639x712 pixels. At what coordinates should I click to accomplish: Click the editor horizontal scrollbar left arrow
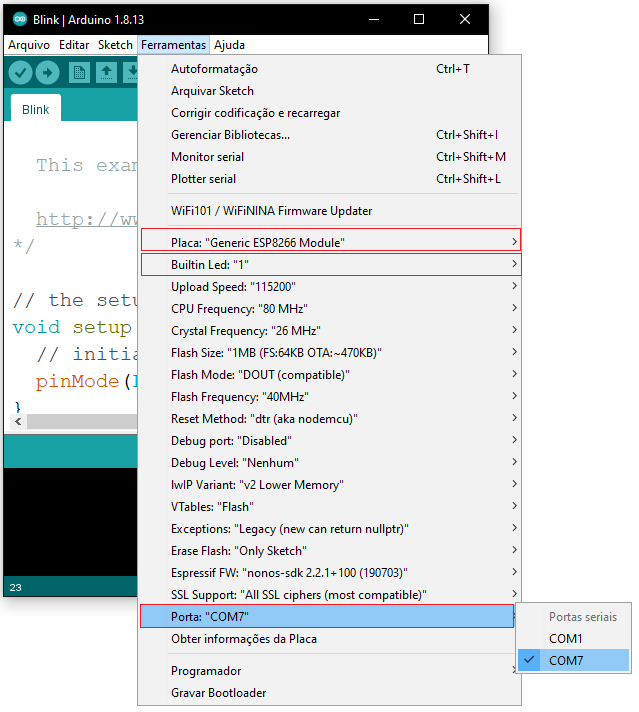(x=18, y=421)
